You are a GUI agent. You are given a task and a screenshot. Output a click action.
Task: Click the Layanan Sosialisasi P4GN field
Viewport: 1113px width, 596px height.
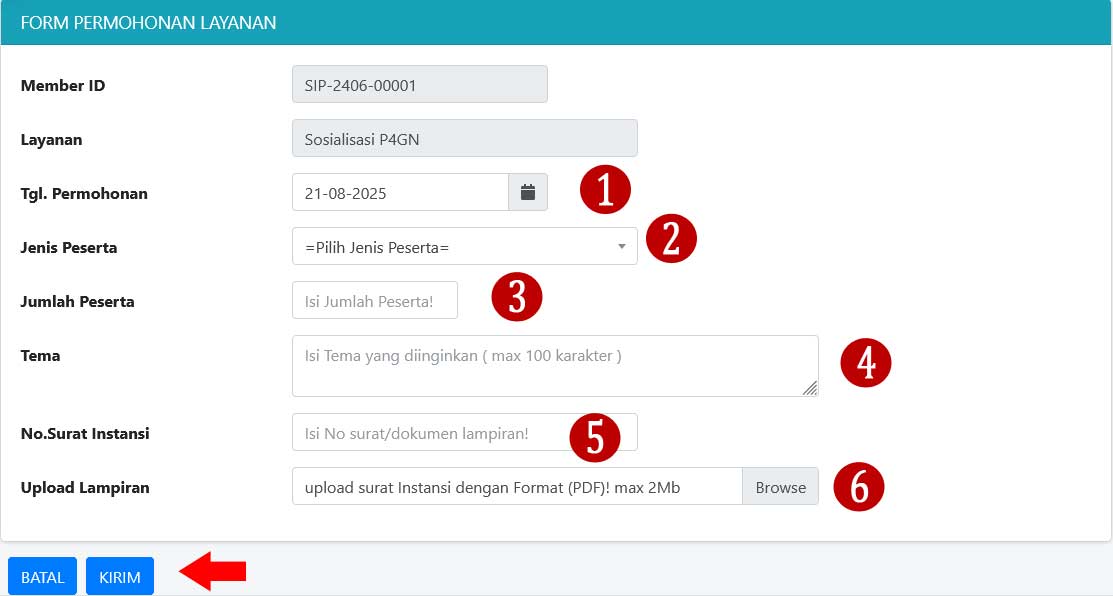(464, 138)
